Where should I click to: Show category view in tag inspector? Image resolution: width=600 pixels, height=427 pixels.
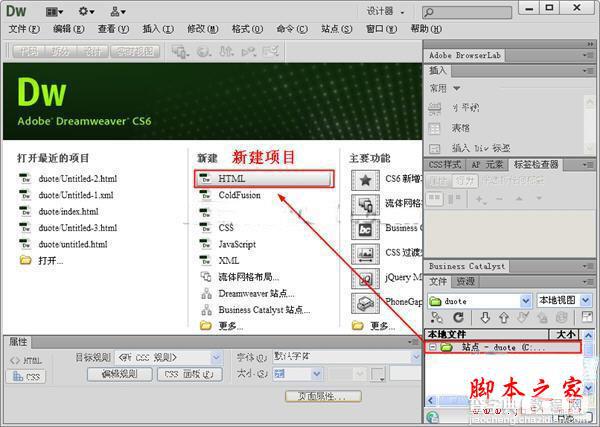tap(434, 199)
